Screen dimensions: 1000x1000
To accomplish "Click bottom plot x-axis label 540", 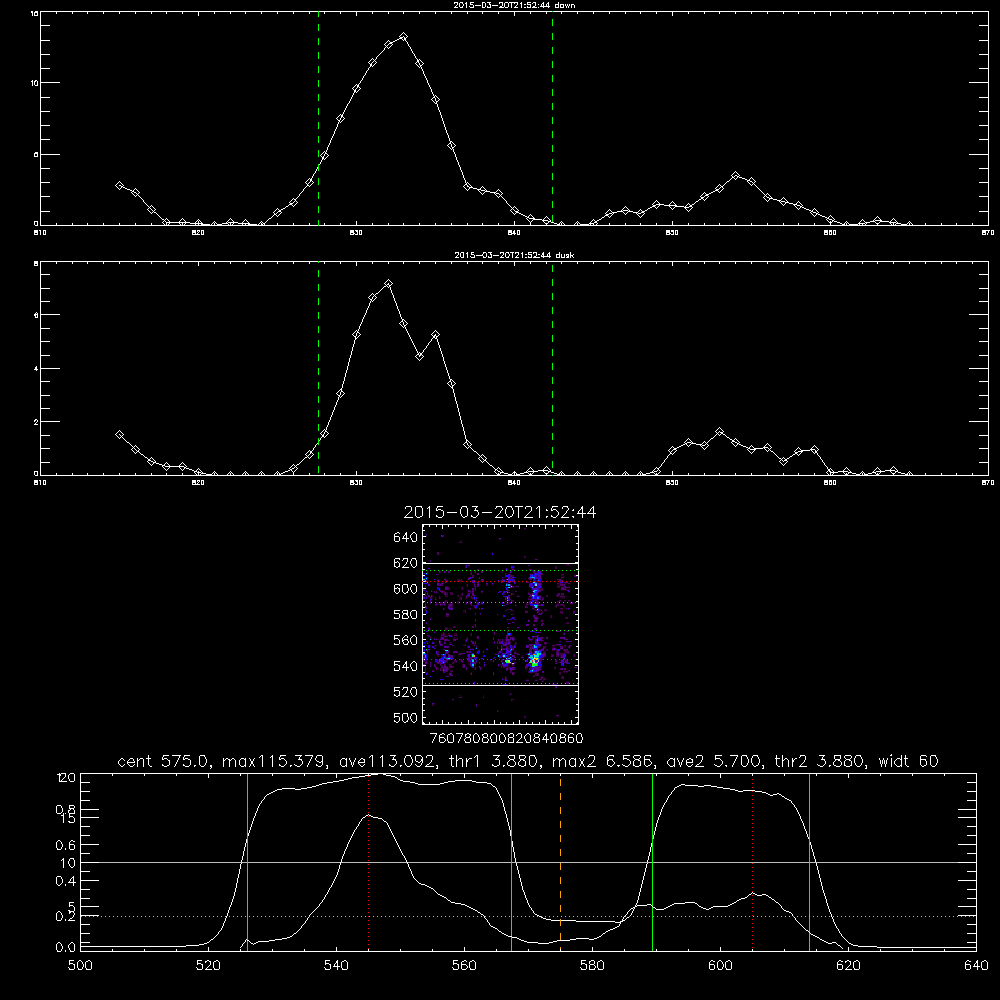I will tap(336, 966).
